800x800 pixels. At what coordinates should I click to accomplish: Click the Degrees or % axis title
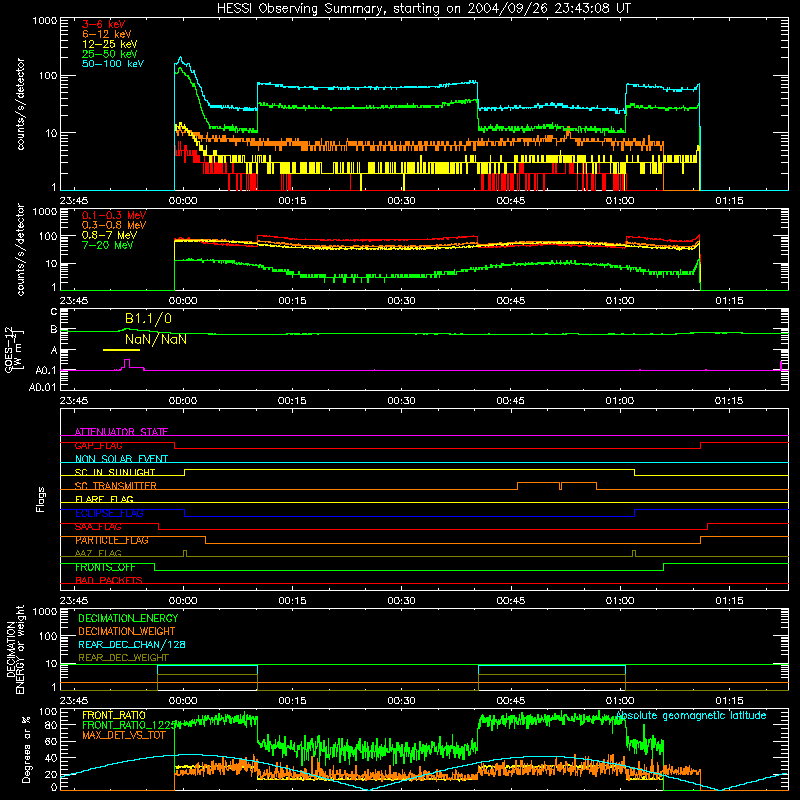point(26,750)
